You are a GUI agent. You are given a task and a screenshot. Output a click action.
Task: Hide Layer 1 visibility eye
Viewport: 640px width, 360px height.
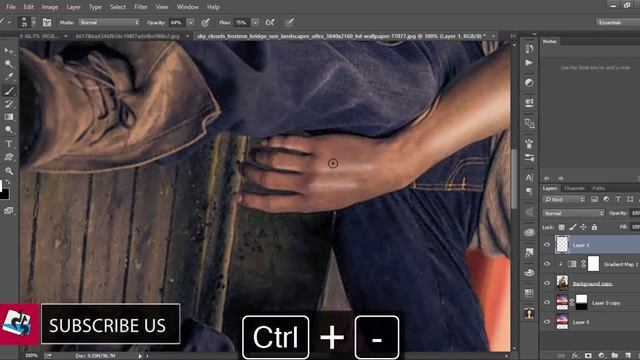547,244
